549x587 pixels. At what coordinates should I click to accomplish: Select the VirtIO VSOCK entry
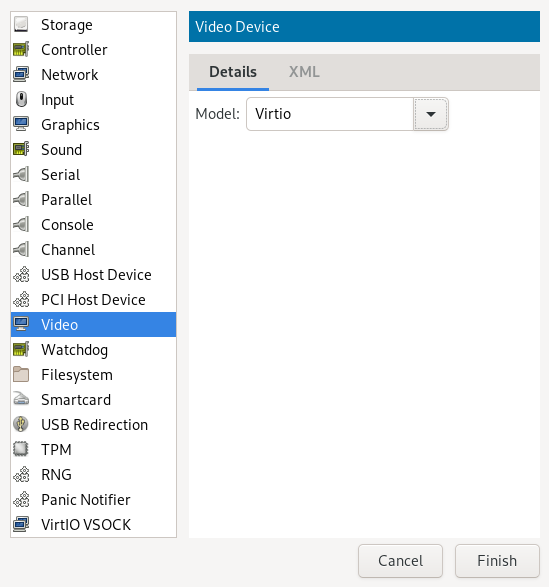click(x=94, y=524)
